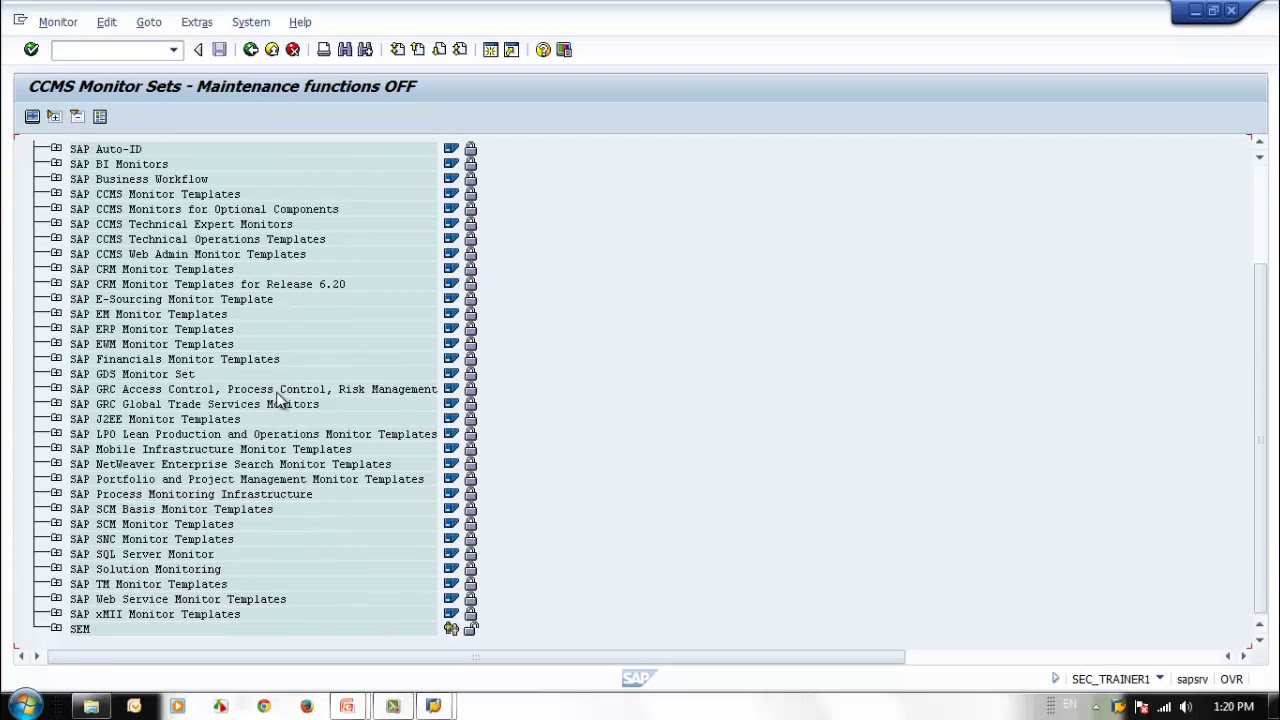Open Find with the binoculars icon
Viewport: 1280px width, 720px height.
[x=345, y=50]
